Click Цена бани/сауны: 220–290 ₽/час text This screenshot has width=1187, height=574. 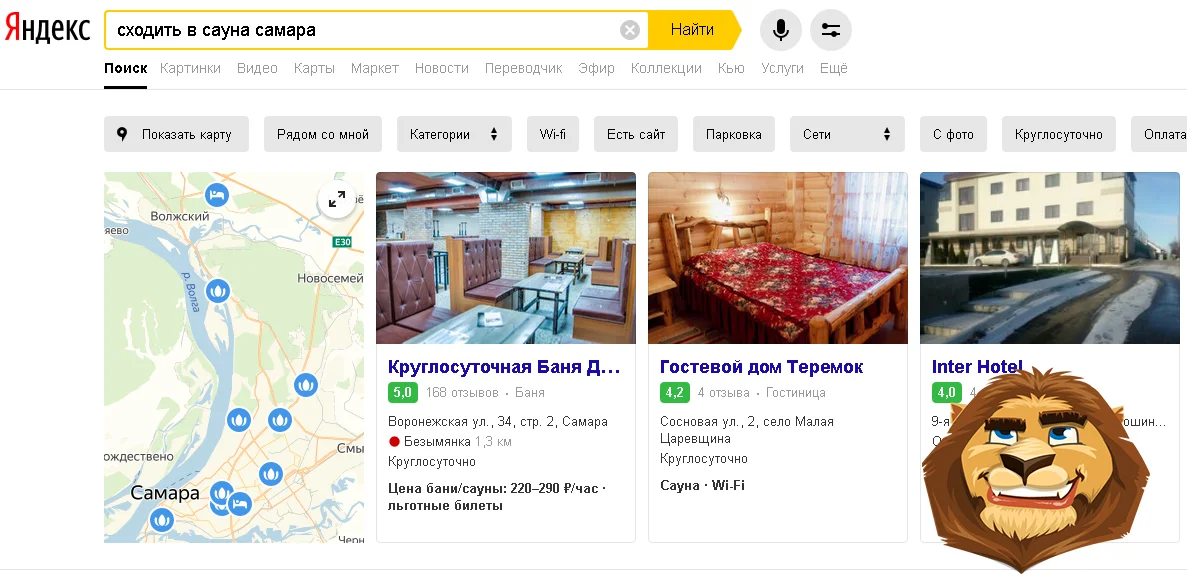494,489
